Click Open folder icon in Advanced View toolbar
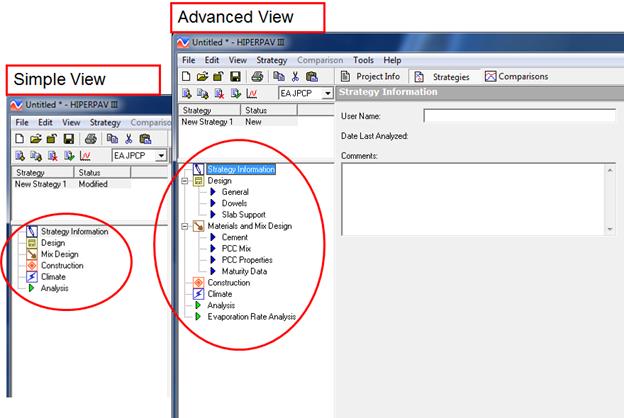624x418 pixels. [x=202, y=76]
